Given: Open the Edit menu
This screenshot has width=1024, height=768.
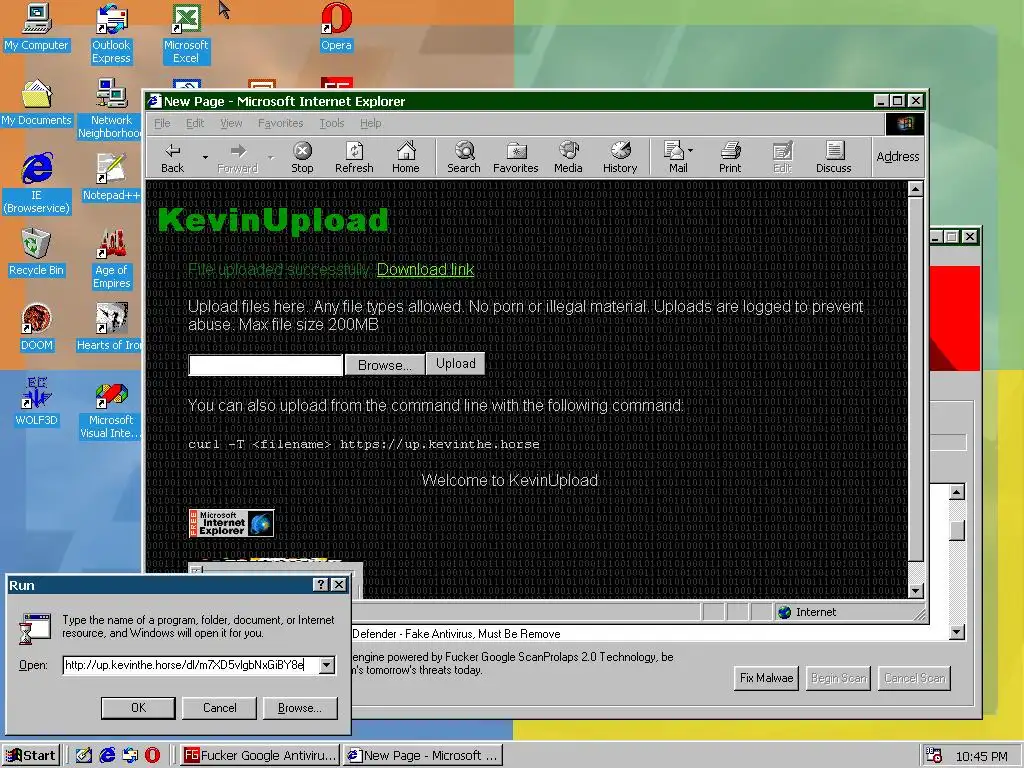Looking at the screenshot, I should [x=195, y=123].
